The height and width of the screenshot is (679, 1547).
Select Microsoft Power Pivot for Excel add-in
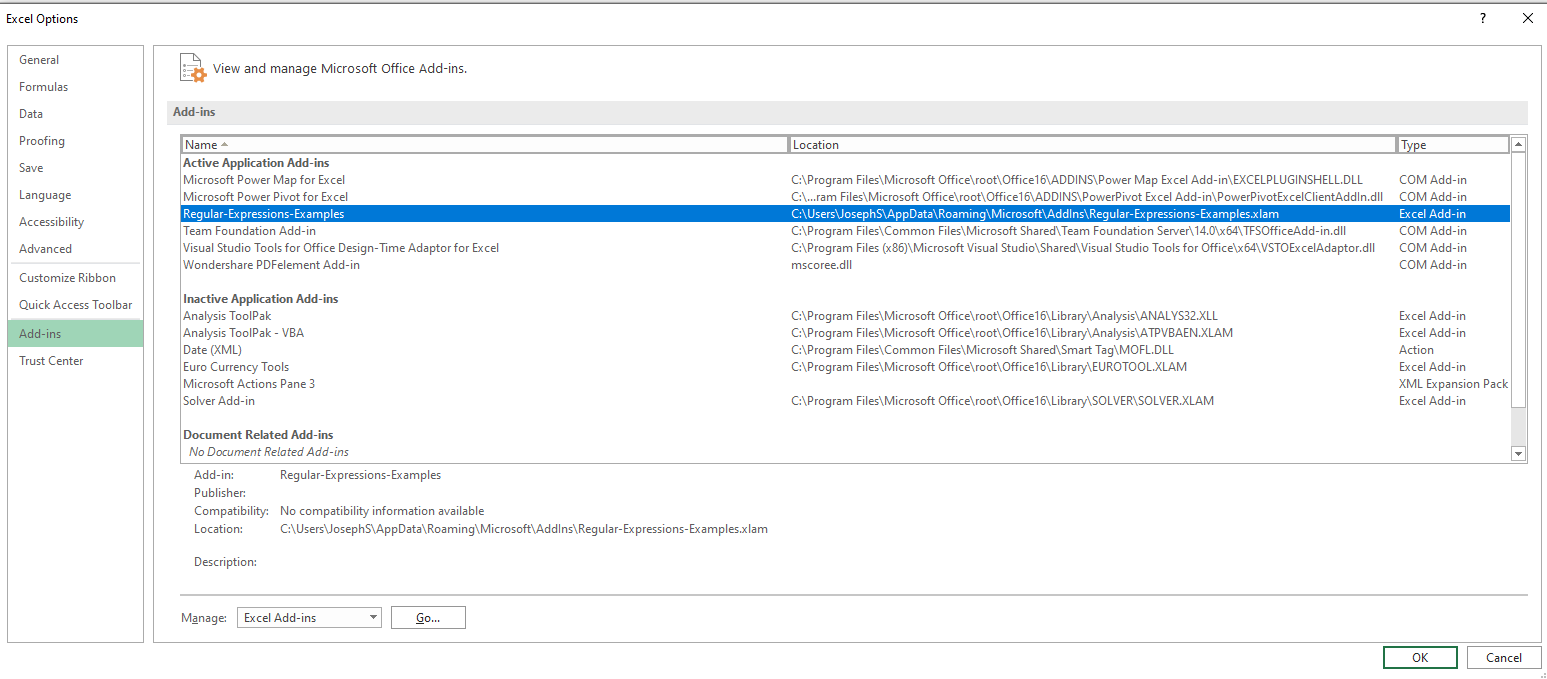tap(845, 197)
